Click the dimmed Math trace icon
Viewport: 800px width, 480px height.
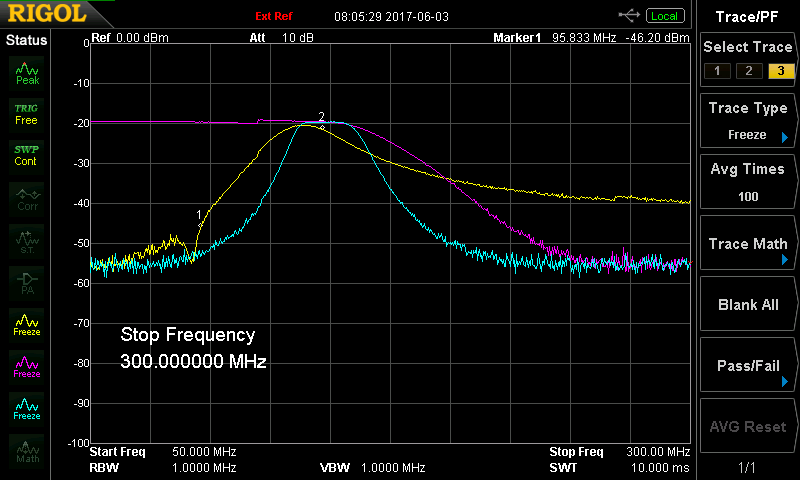pyautogui.click(x=27, y=451)
